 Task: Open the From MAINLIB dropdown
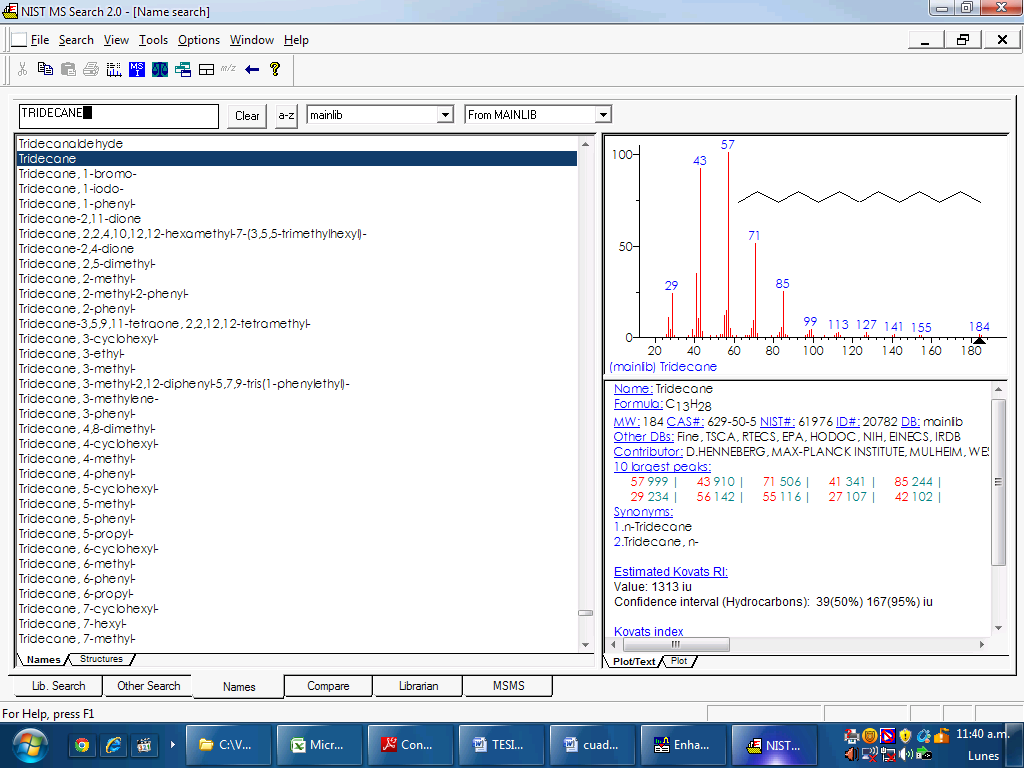point(603,115)
